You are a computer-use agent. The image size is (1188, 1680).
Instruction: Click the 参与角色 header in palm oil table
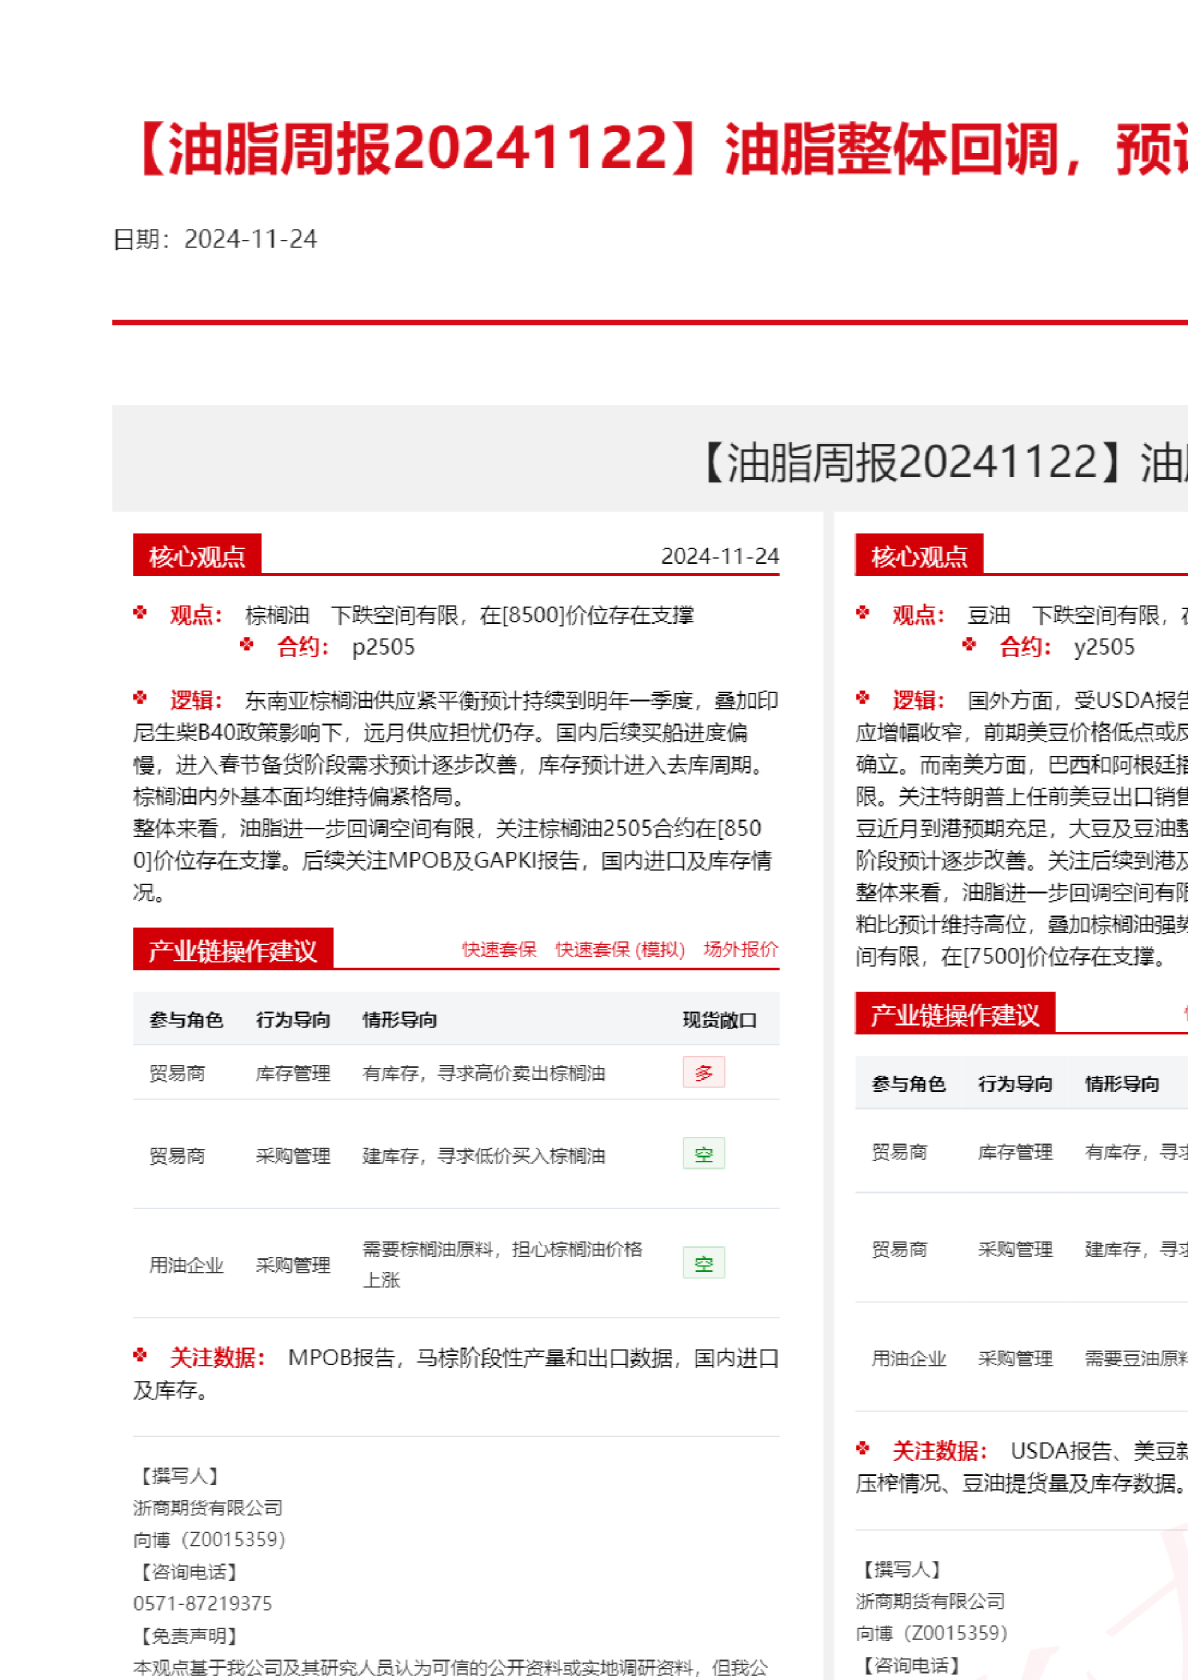pyautogui.click(x=186, y=1020)
